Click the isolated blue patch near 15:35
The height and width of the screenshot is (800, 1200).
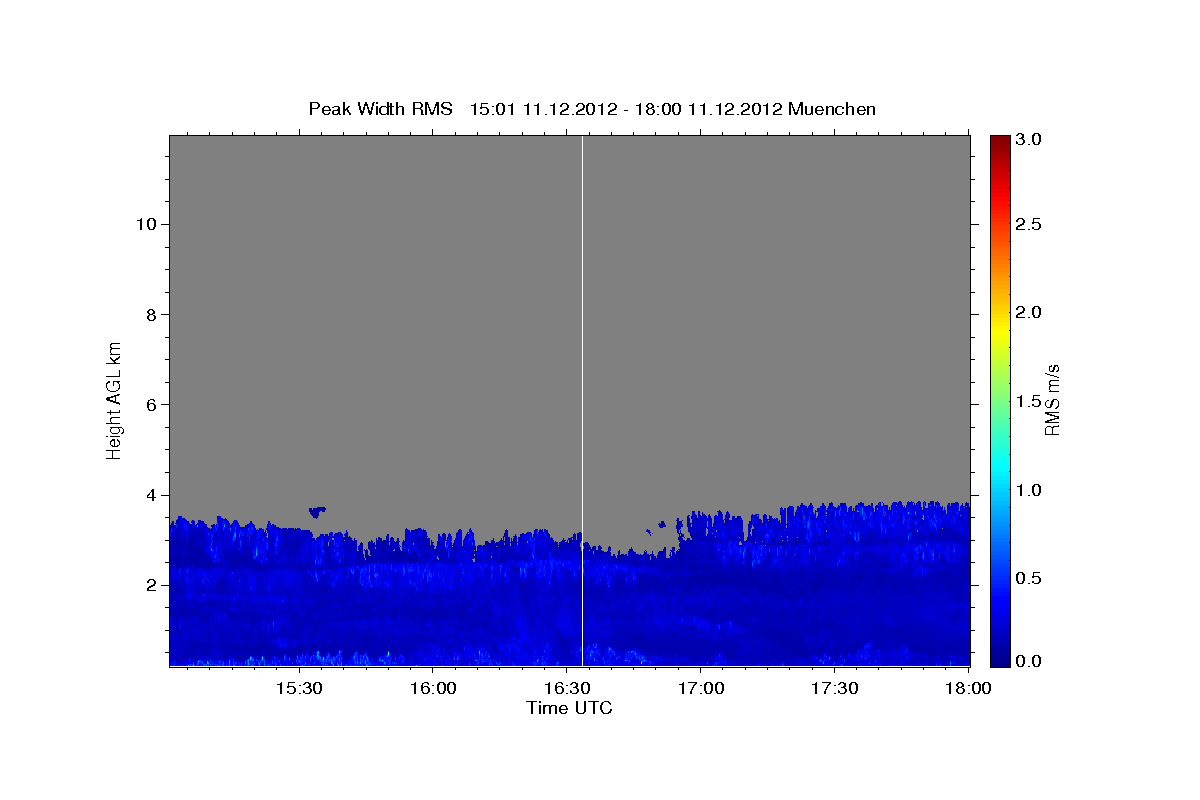click(317, 511)
